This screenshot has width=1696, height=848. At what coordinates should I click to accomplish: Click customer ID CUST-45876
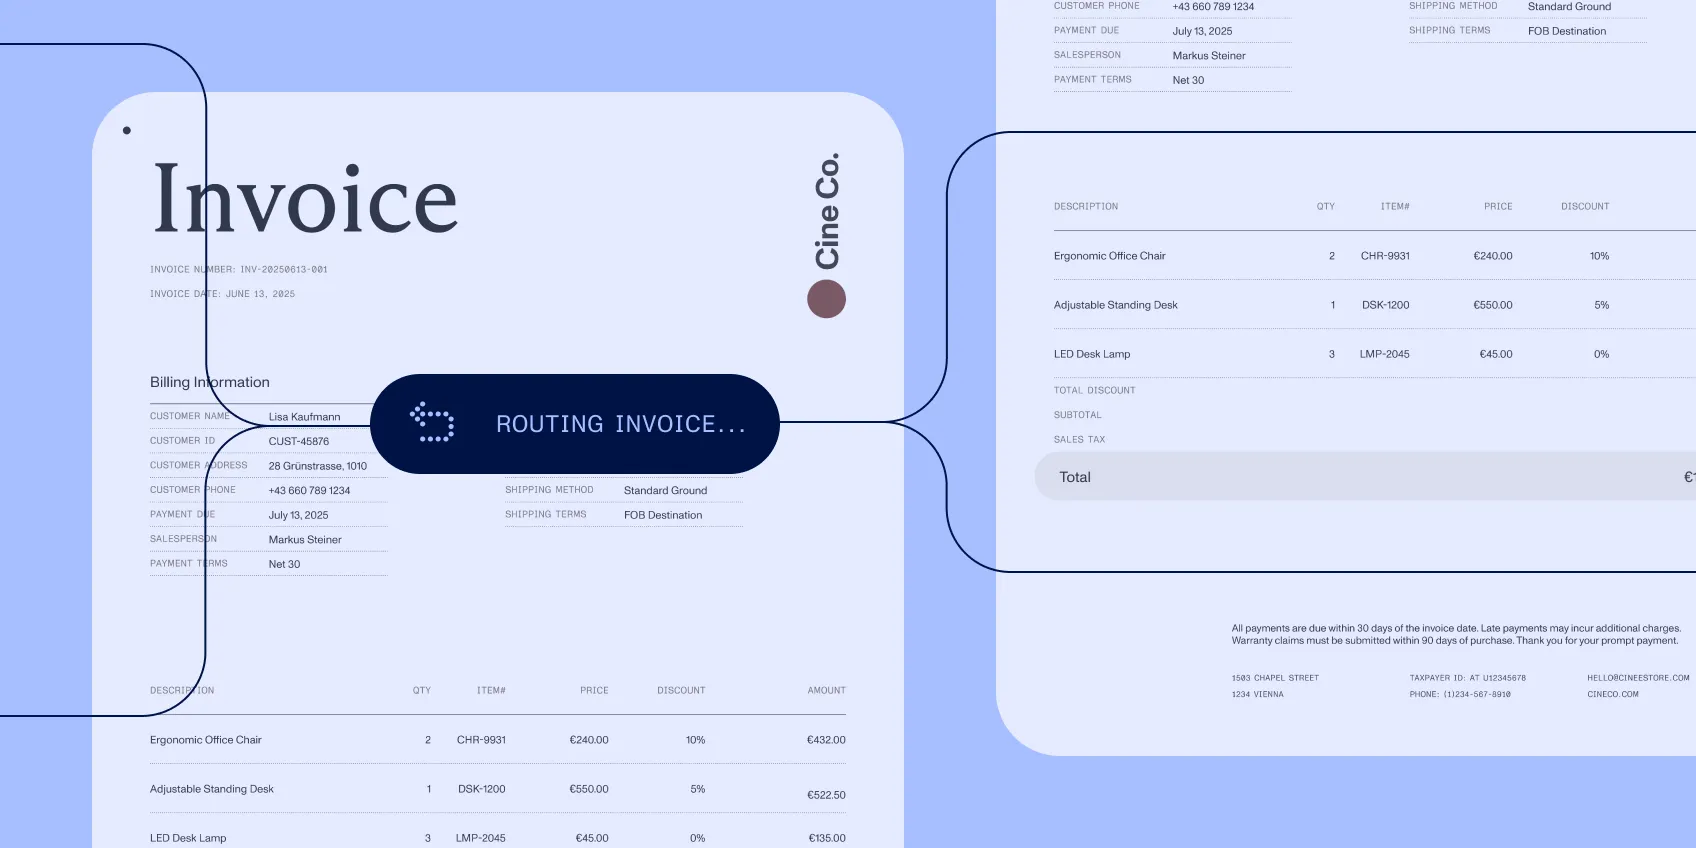click(298, 441)
